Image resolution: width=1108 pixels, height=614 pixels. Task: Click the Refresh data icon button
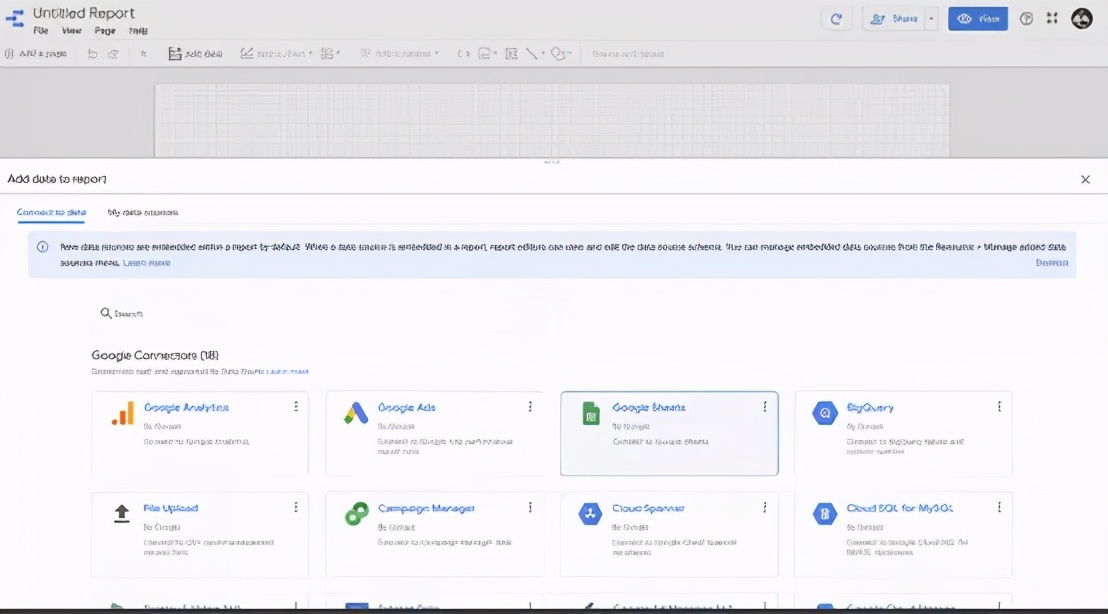[836, 19]
